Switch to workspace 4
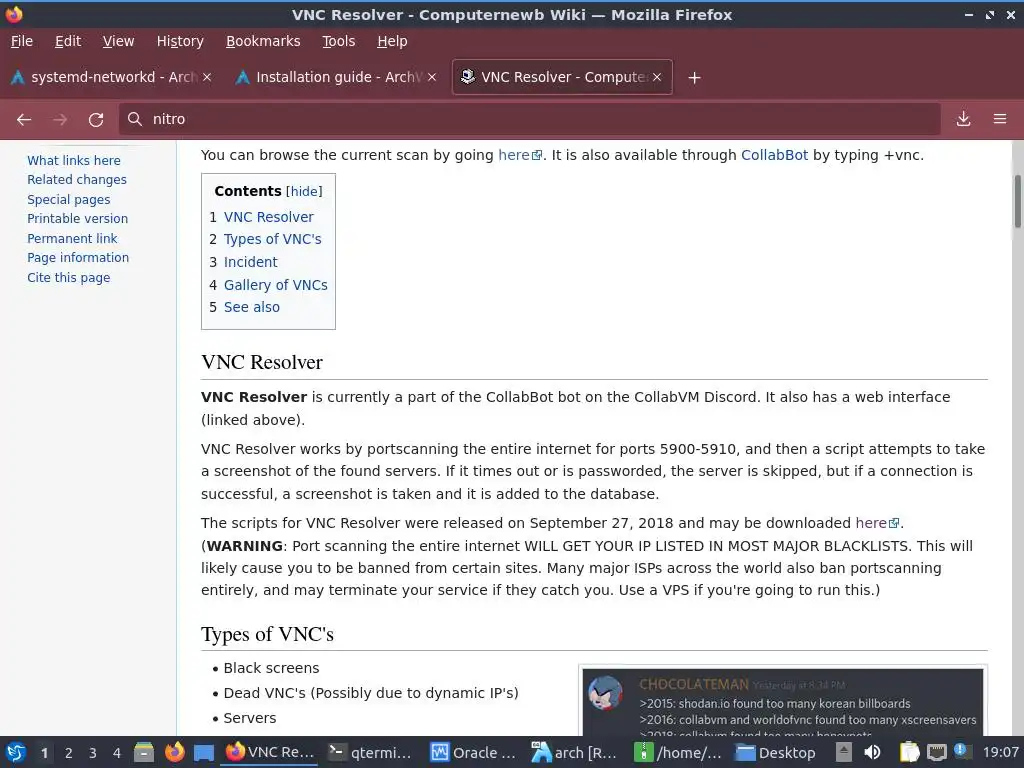This screenshot has width=1024, height=768. pos(116,753)
